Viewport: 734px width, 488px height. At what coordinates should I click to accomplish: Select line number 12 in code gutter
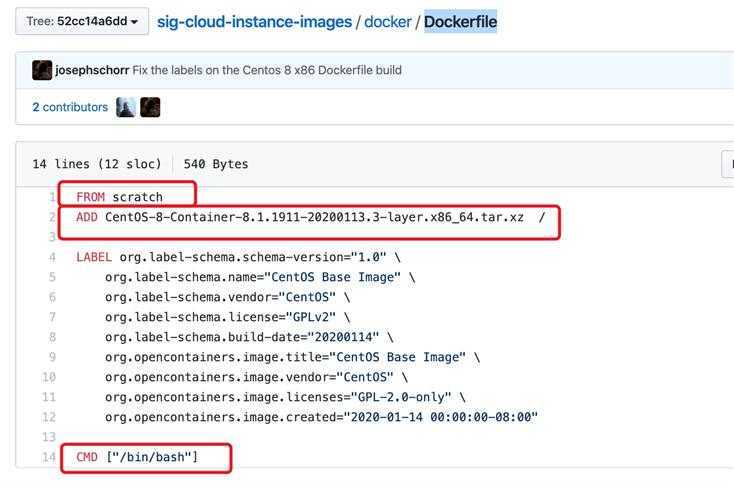[49, 417]
